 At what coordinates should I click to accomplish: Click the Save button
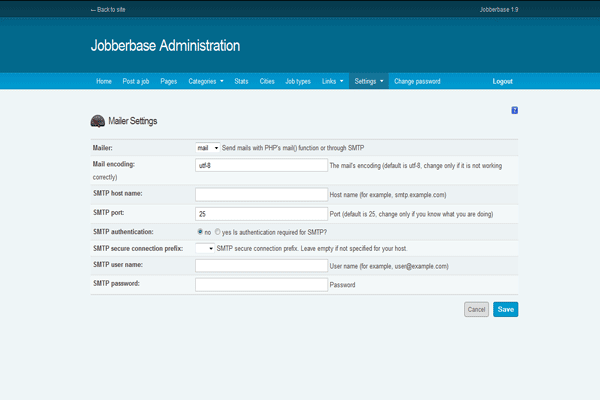(x=505, y=309)
